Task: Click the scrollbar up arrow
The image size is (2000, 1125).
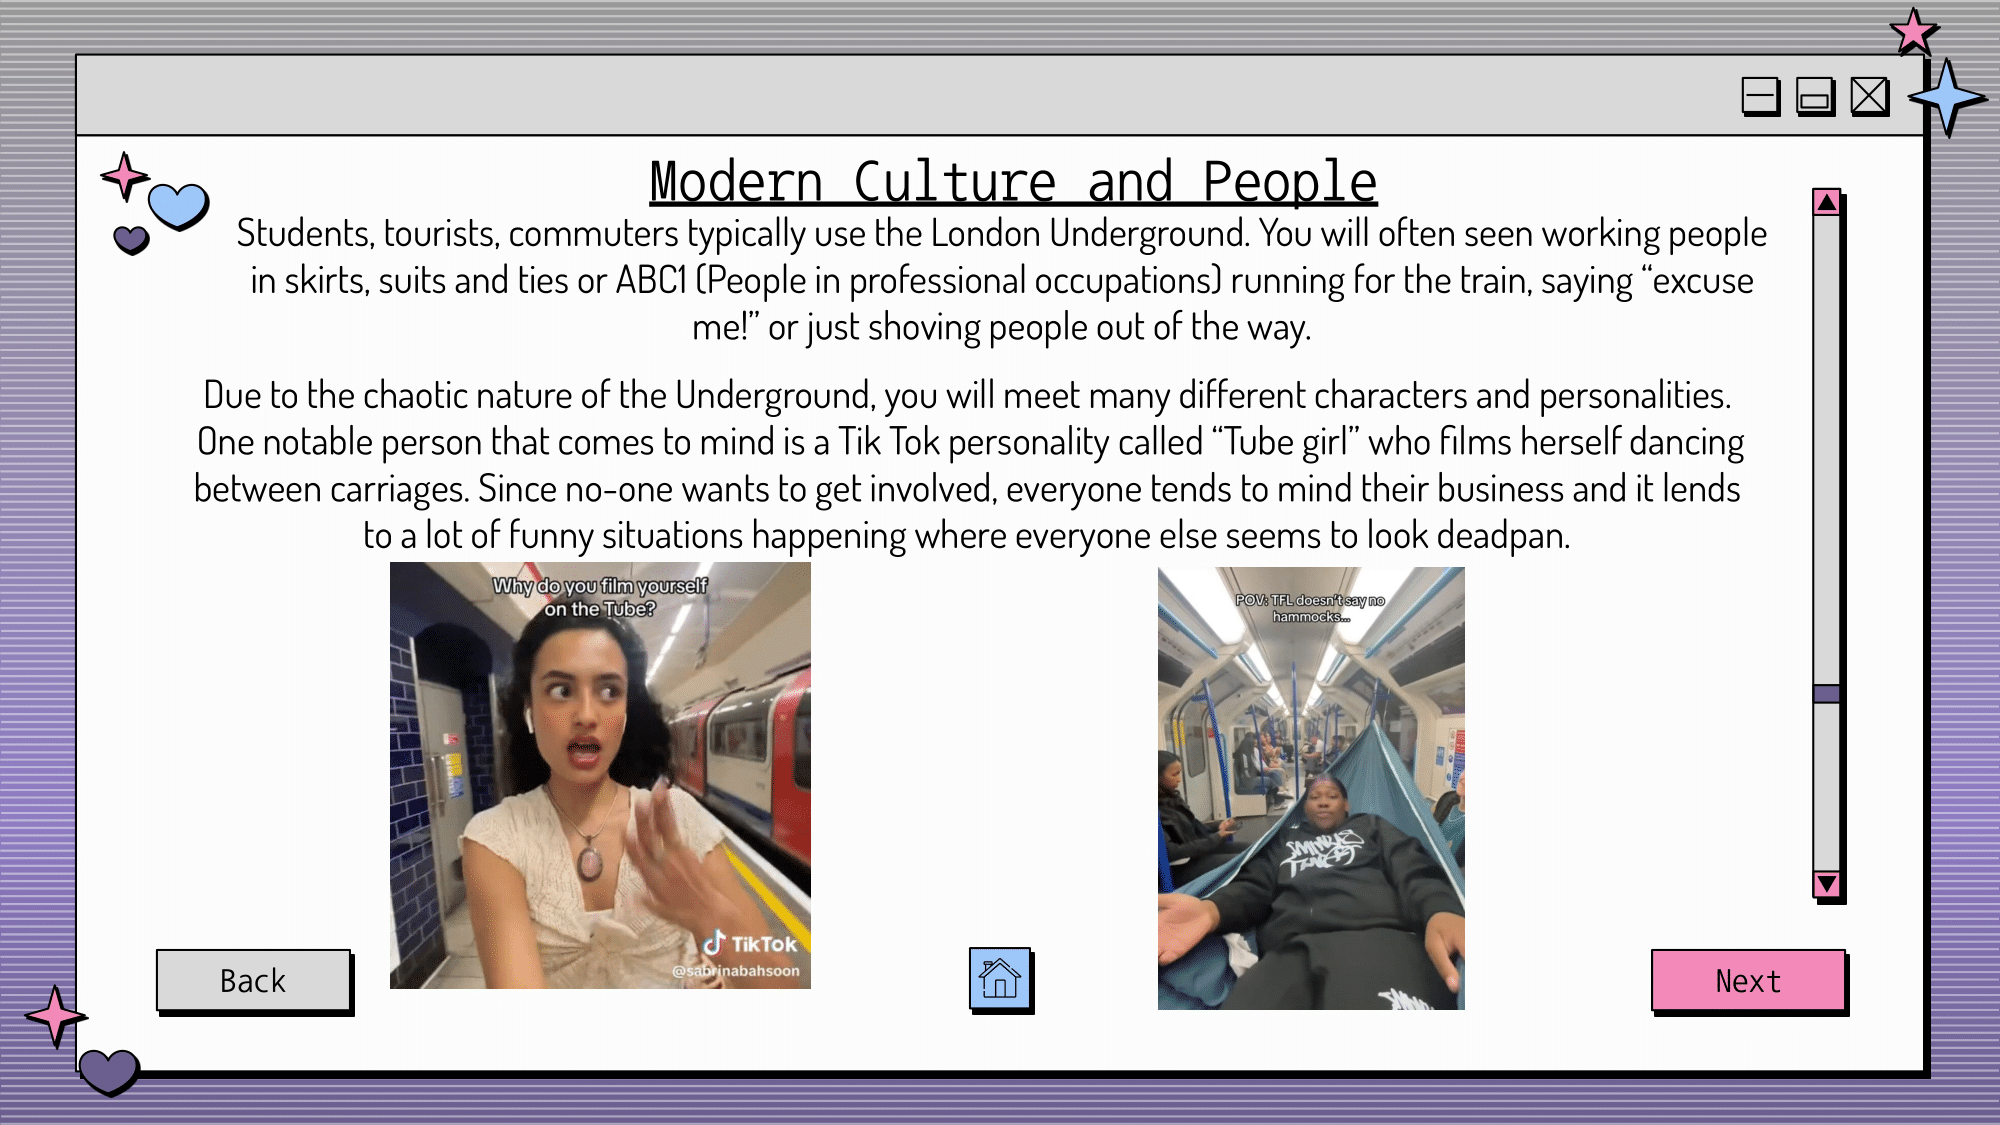Action: click(x=1827, y=202)
